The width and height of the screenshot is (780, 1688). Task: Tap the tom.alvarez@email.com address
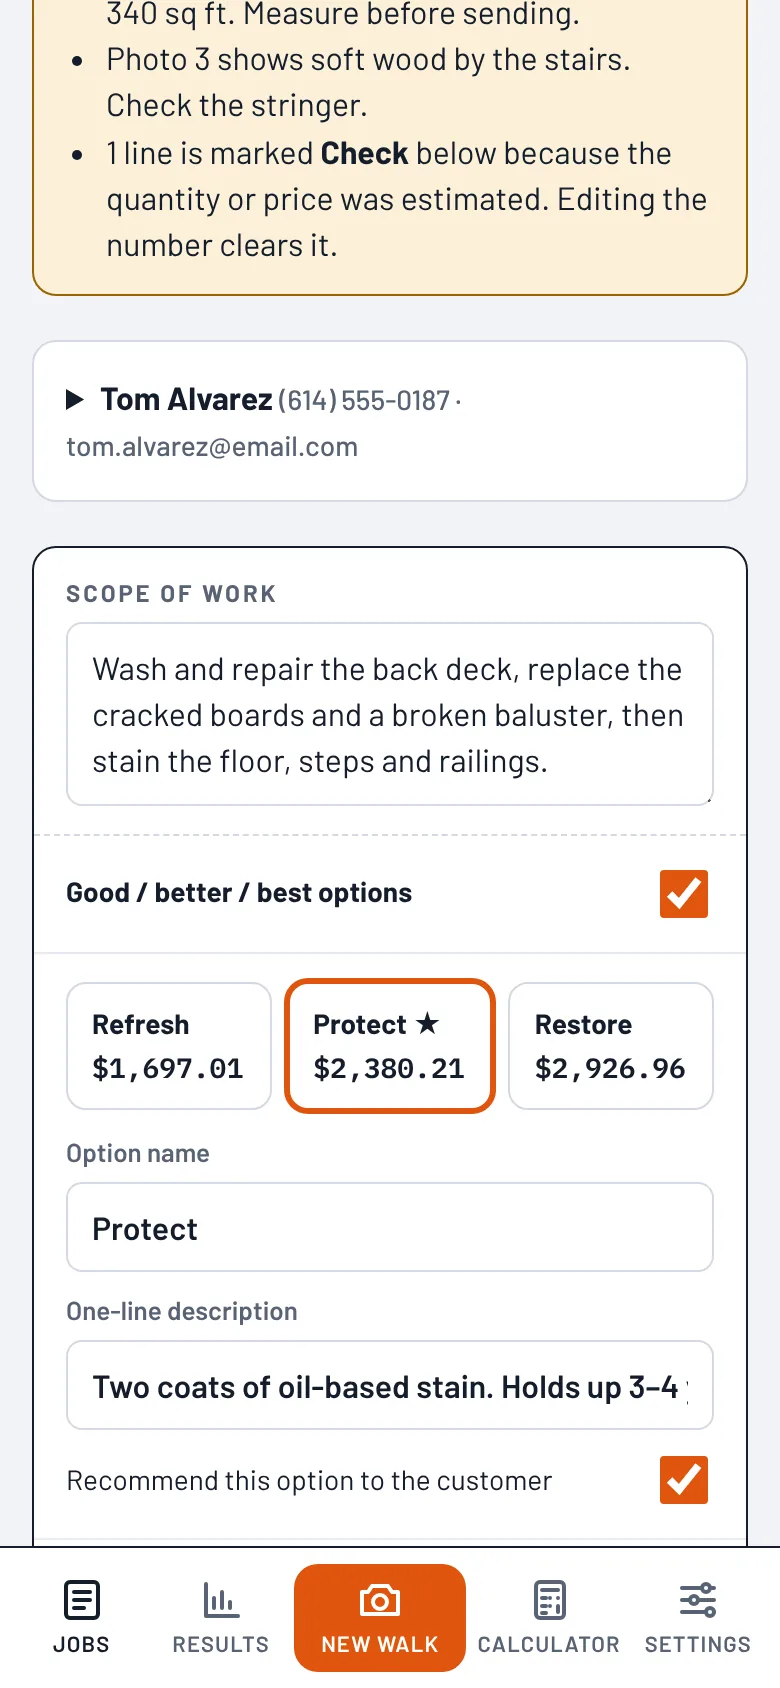click(212, 447)
